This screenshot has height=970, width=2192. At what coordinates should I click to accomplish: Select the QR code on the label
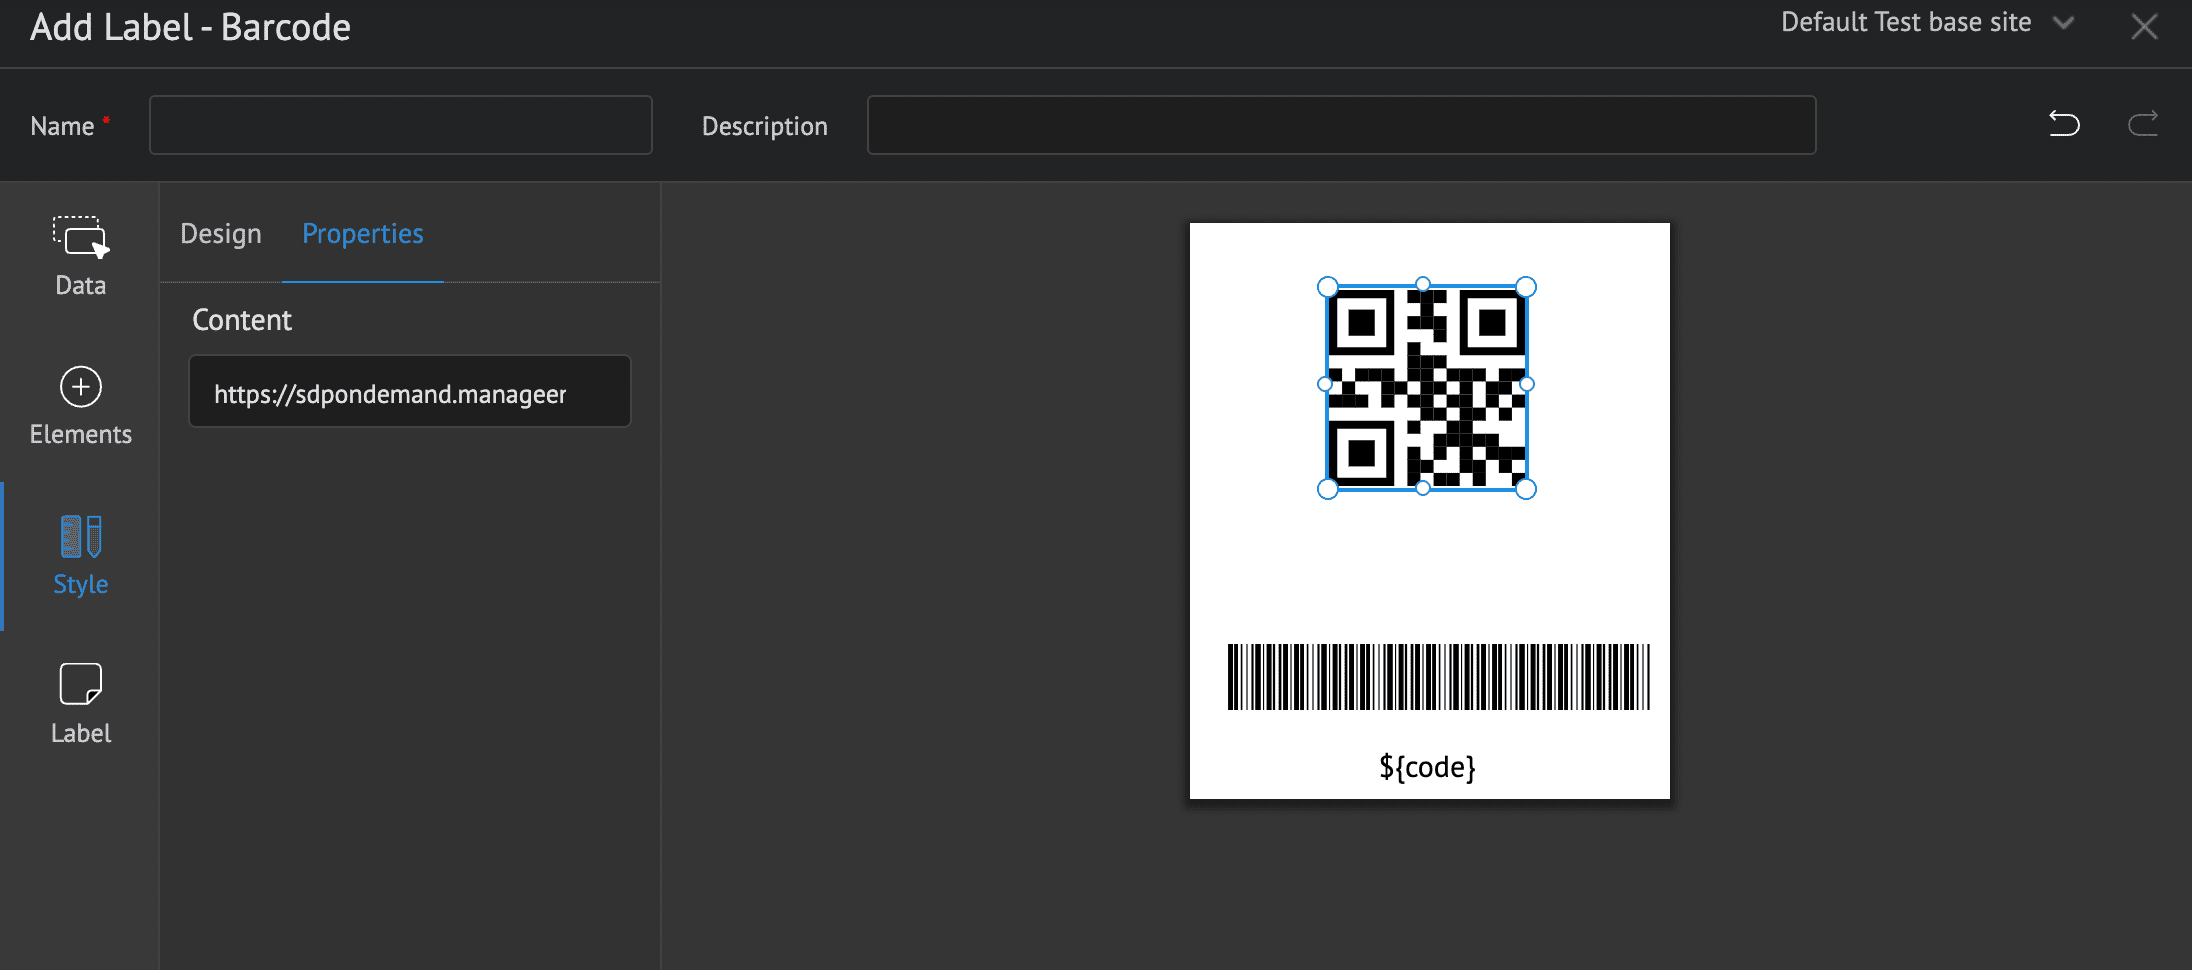[1426, 388]
